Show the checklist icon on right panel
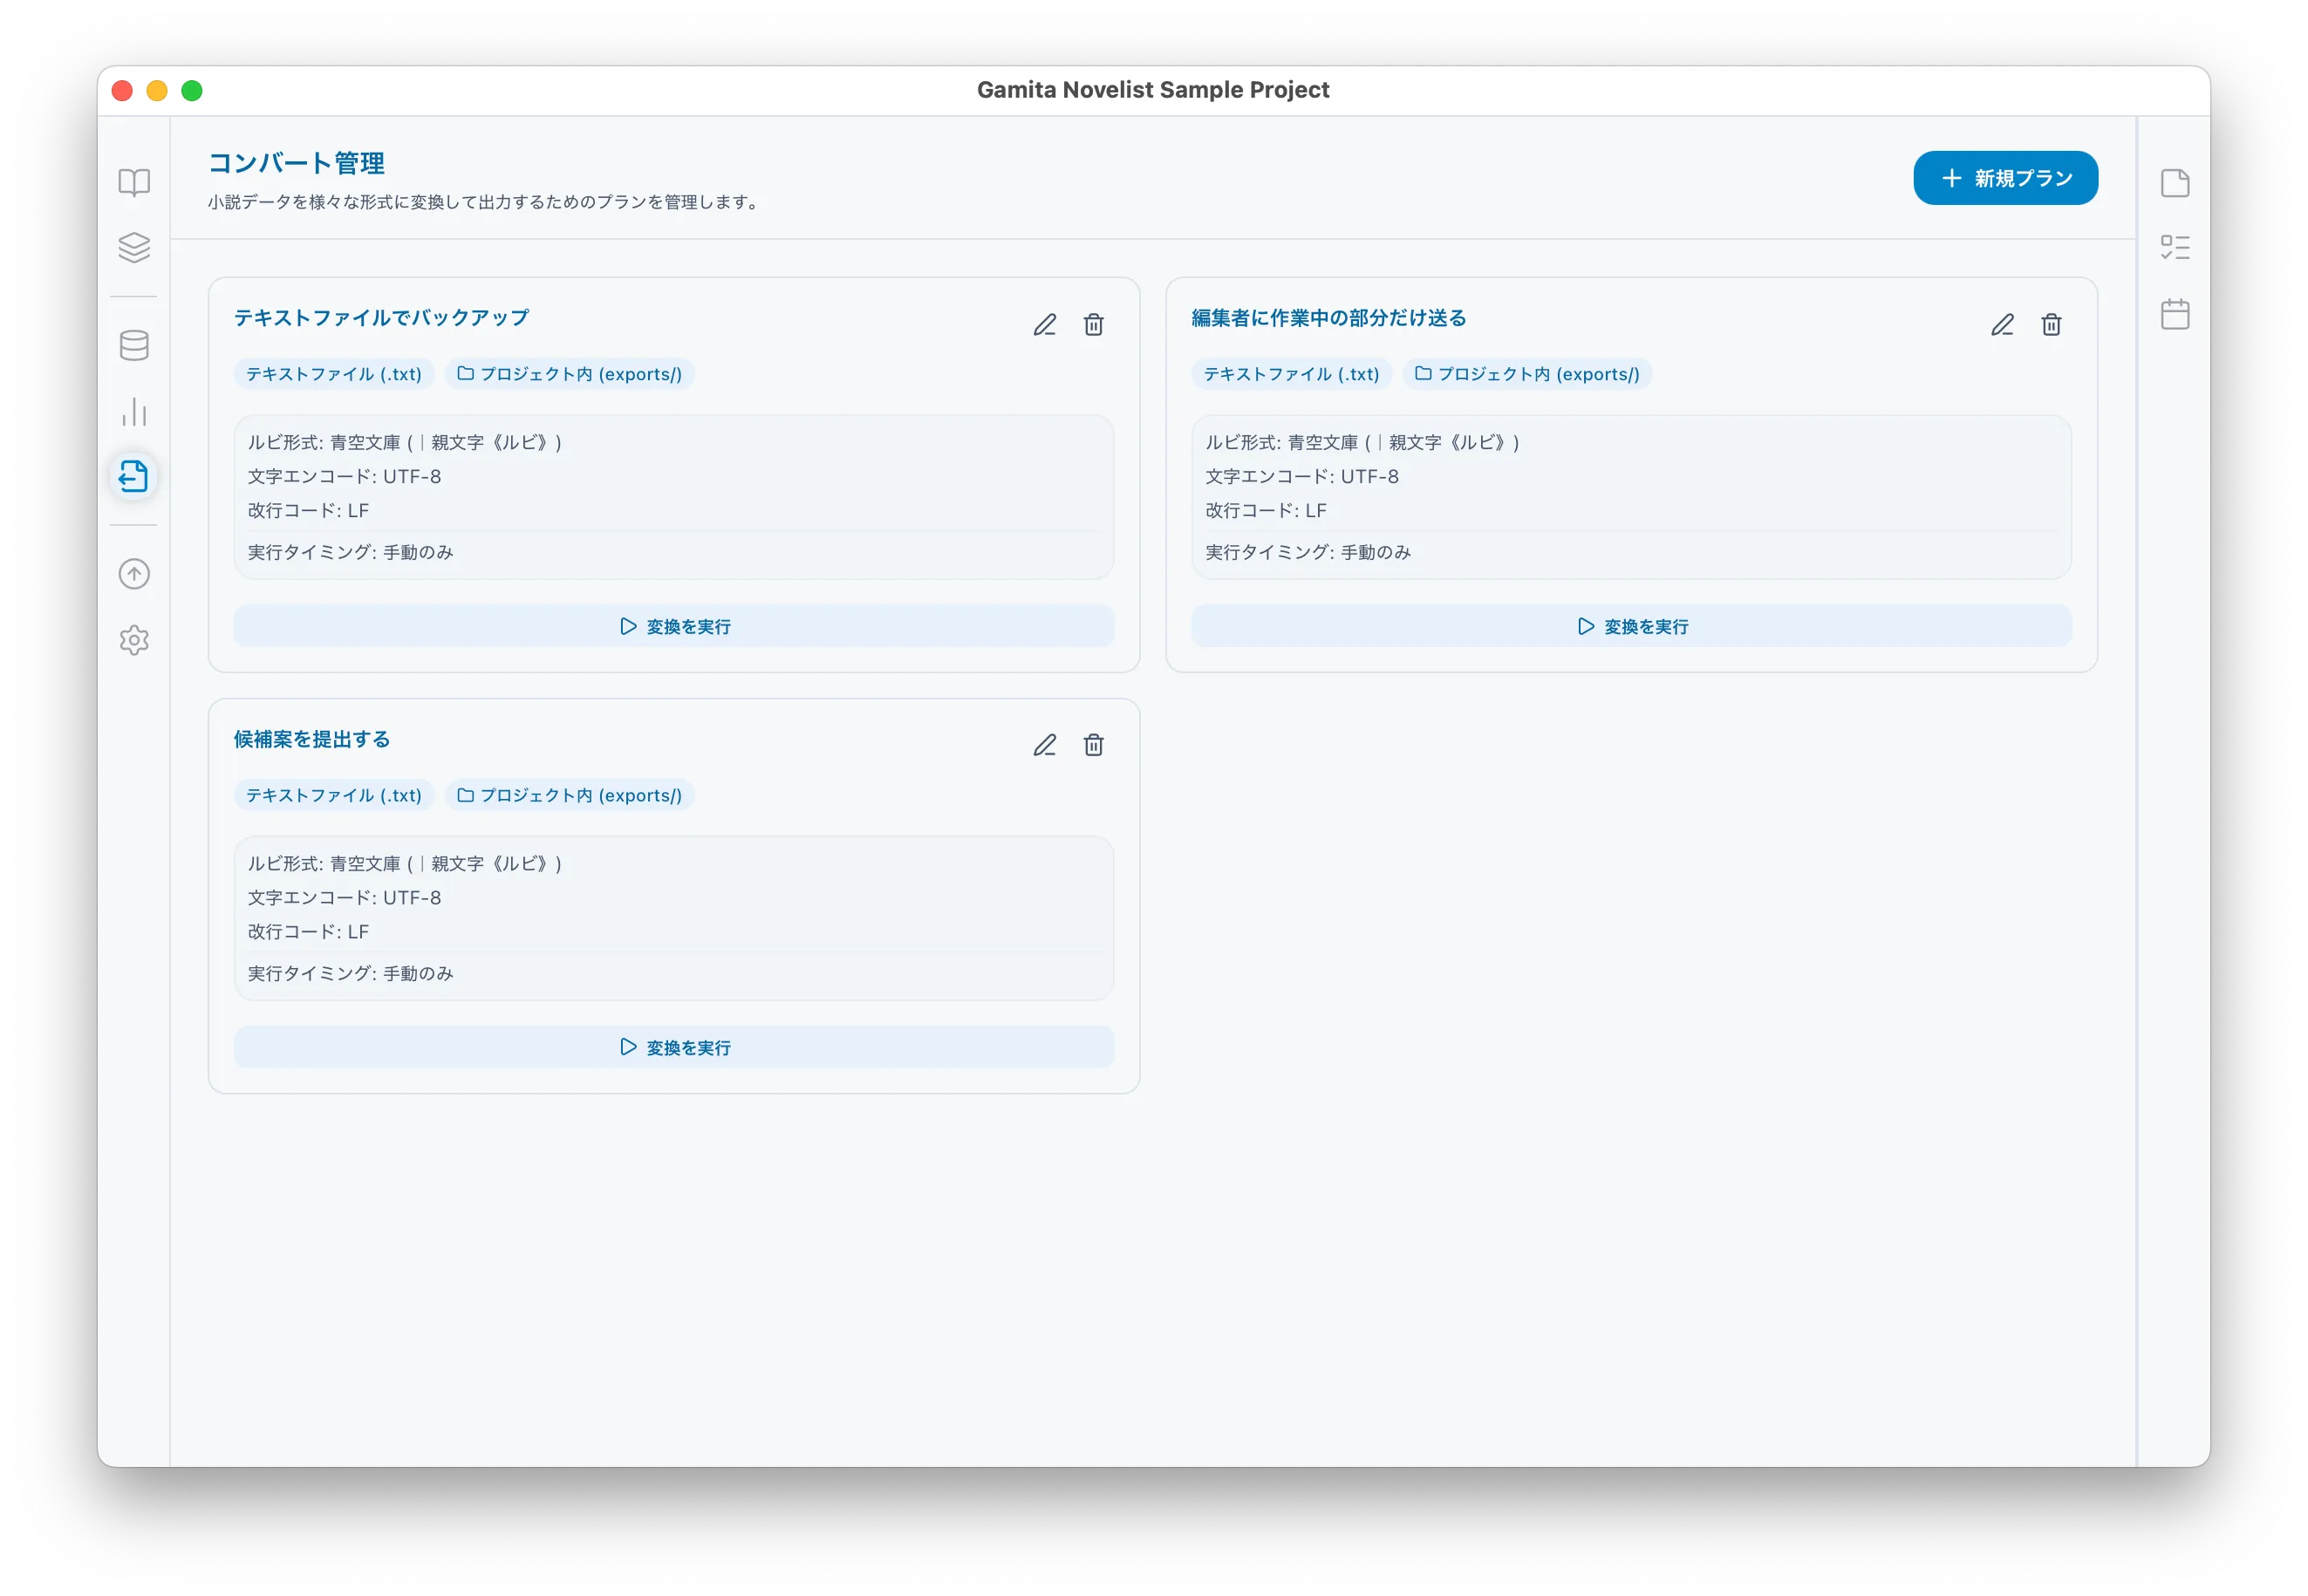This screenshot has width=2308, height=1596. point(2174,248)
